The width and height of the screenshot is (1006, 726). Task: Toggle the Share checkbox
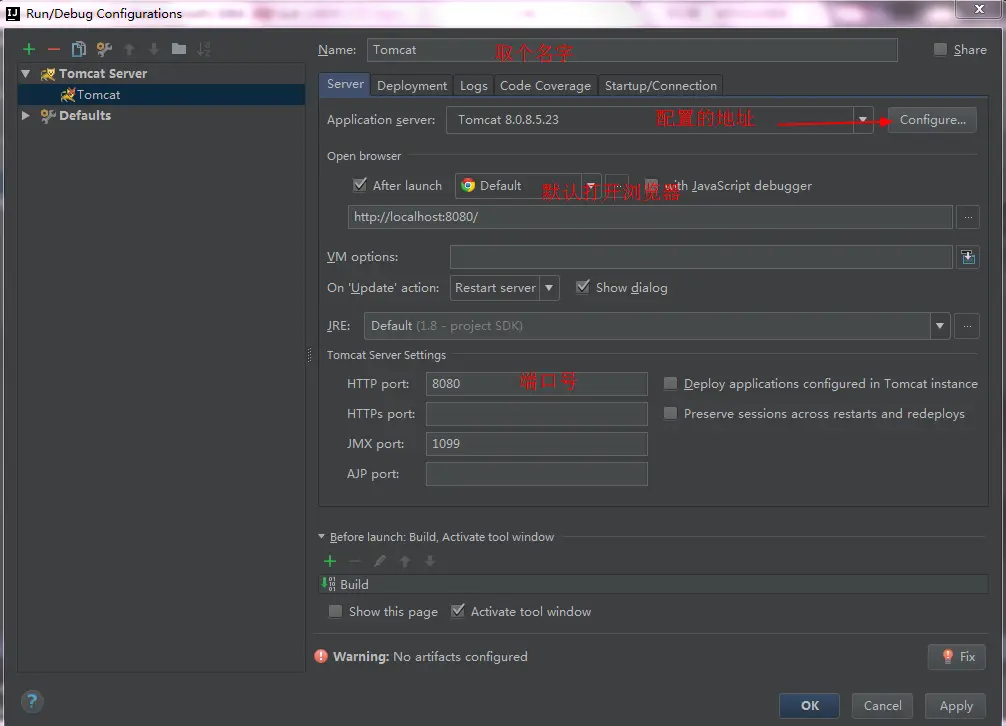click(940, 49)
